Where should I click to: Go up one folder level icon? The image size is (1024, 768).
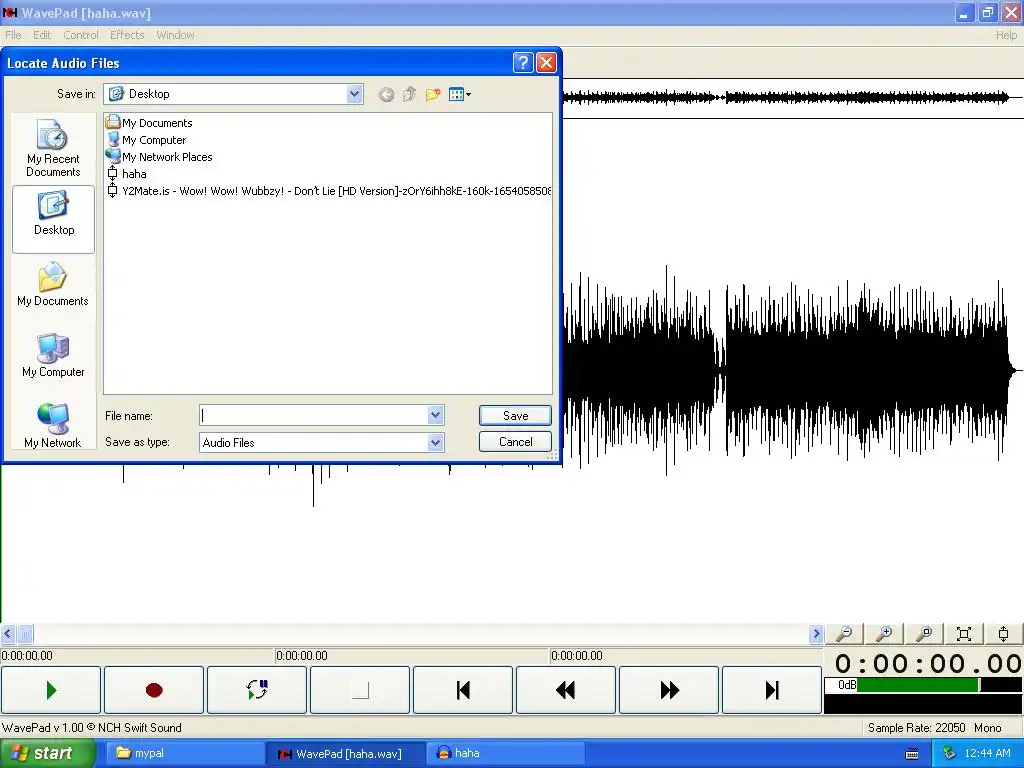click(x=409, y=95)
